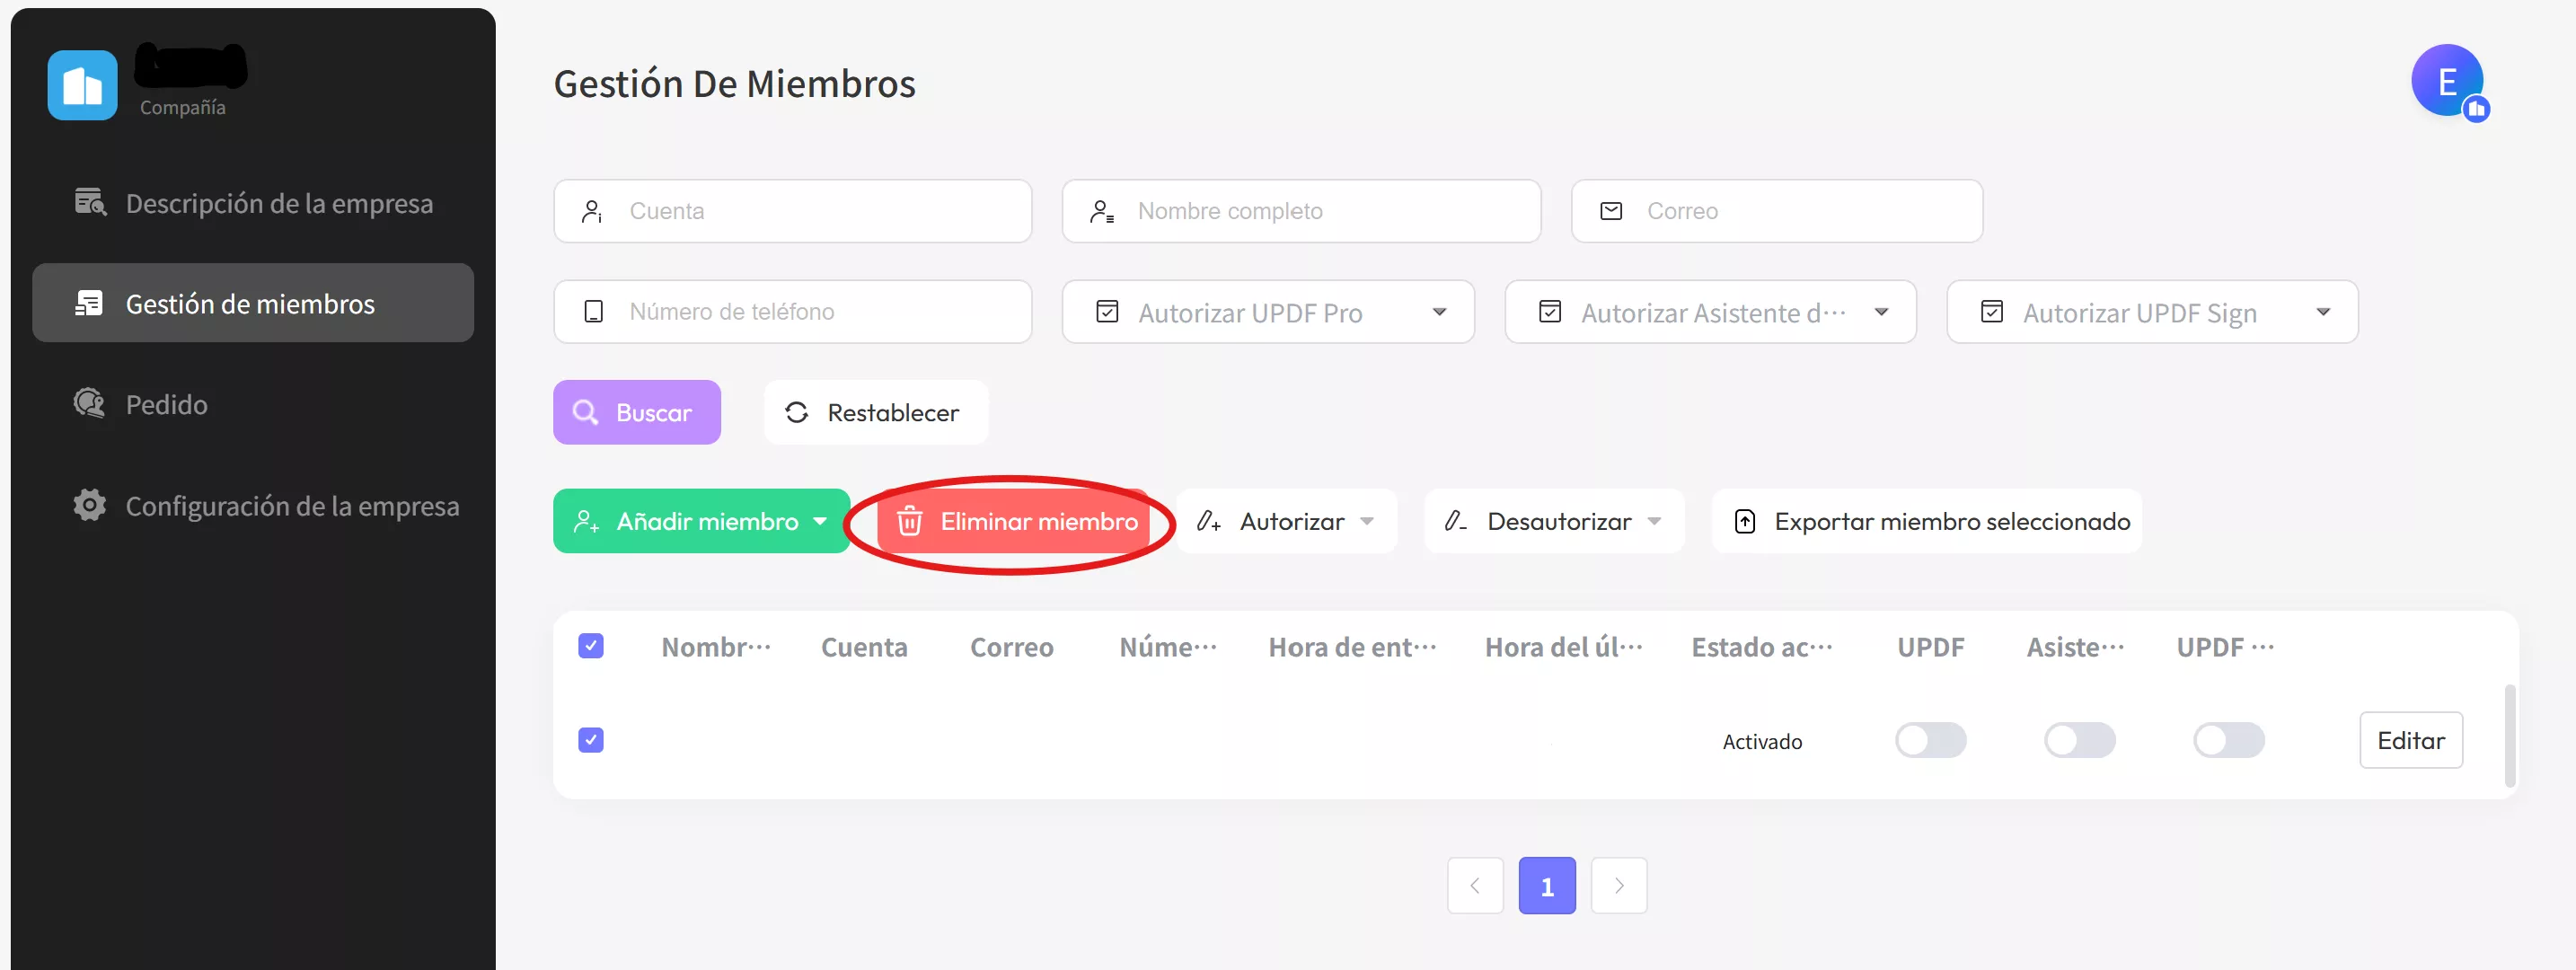Click the table's vertical scrollbar
The height and width of the screenshot is (970, 2576).
pos(2510,736)
